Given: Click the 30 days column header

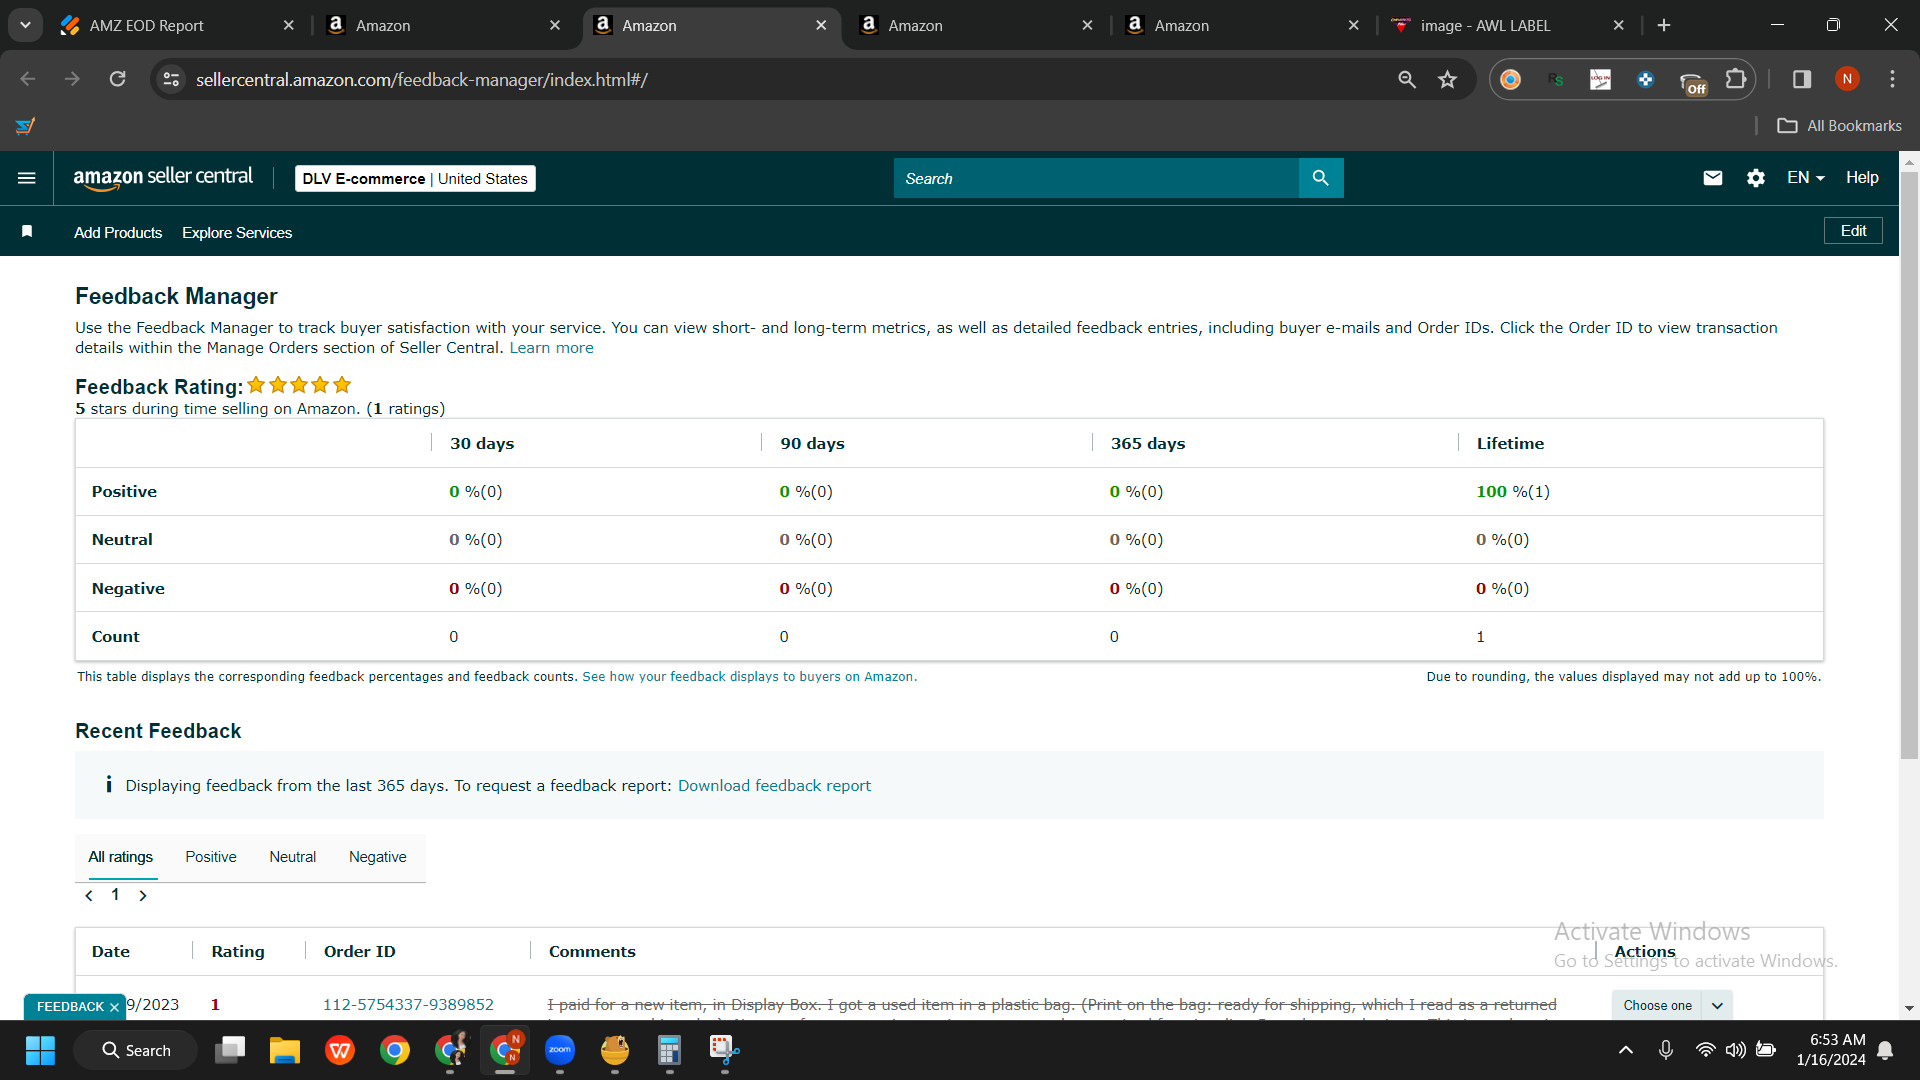Looking at the screenshot, I should (x=482, y=444).
